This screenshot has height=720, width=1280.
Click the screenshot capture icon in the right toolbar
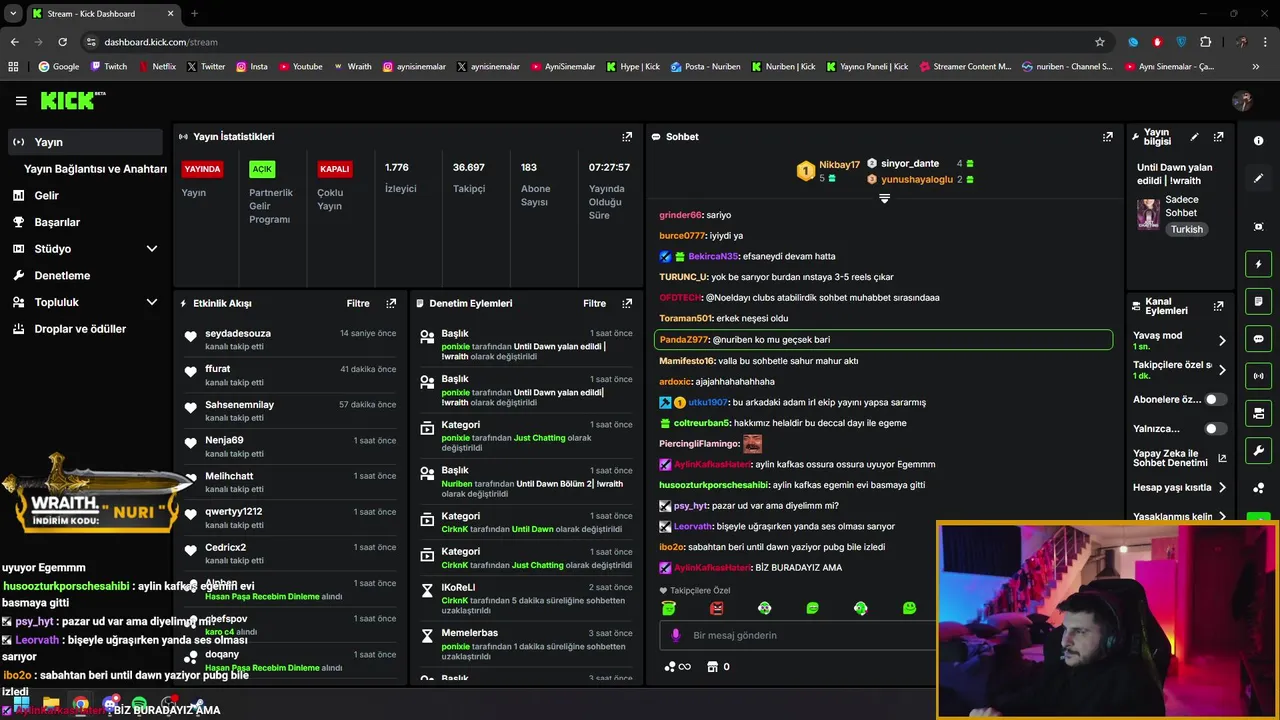1258,227
